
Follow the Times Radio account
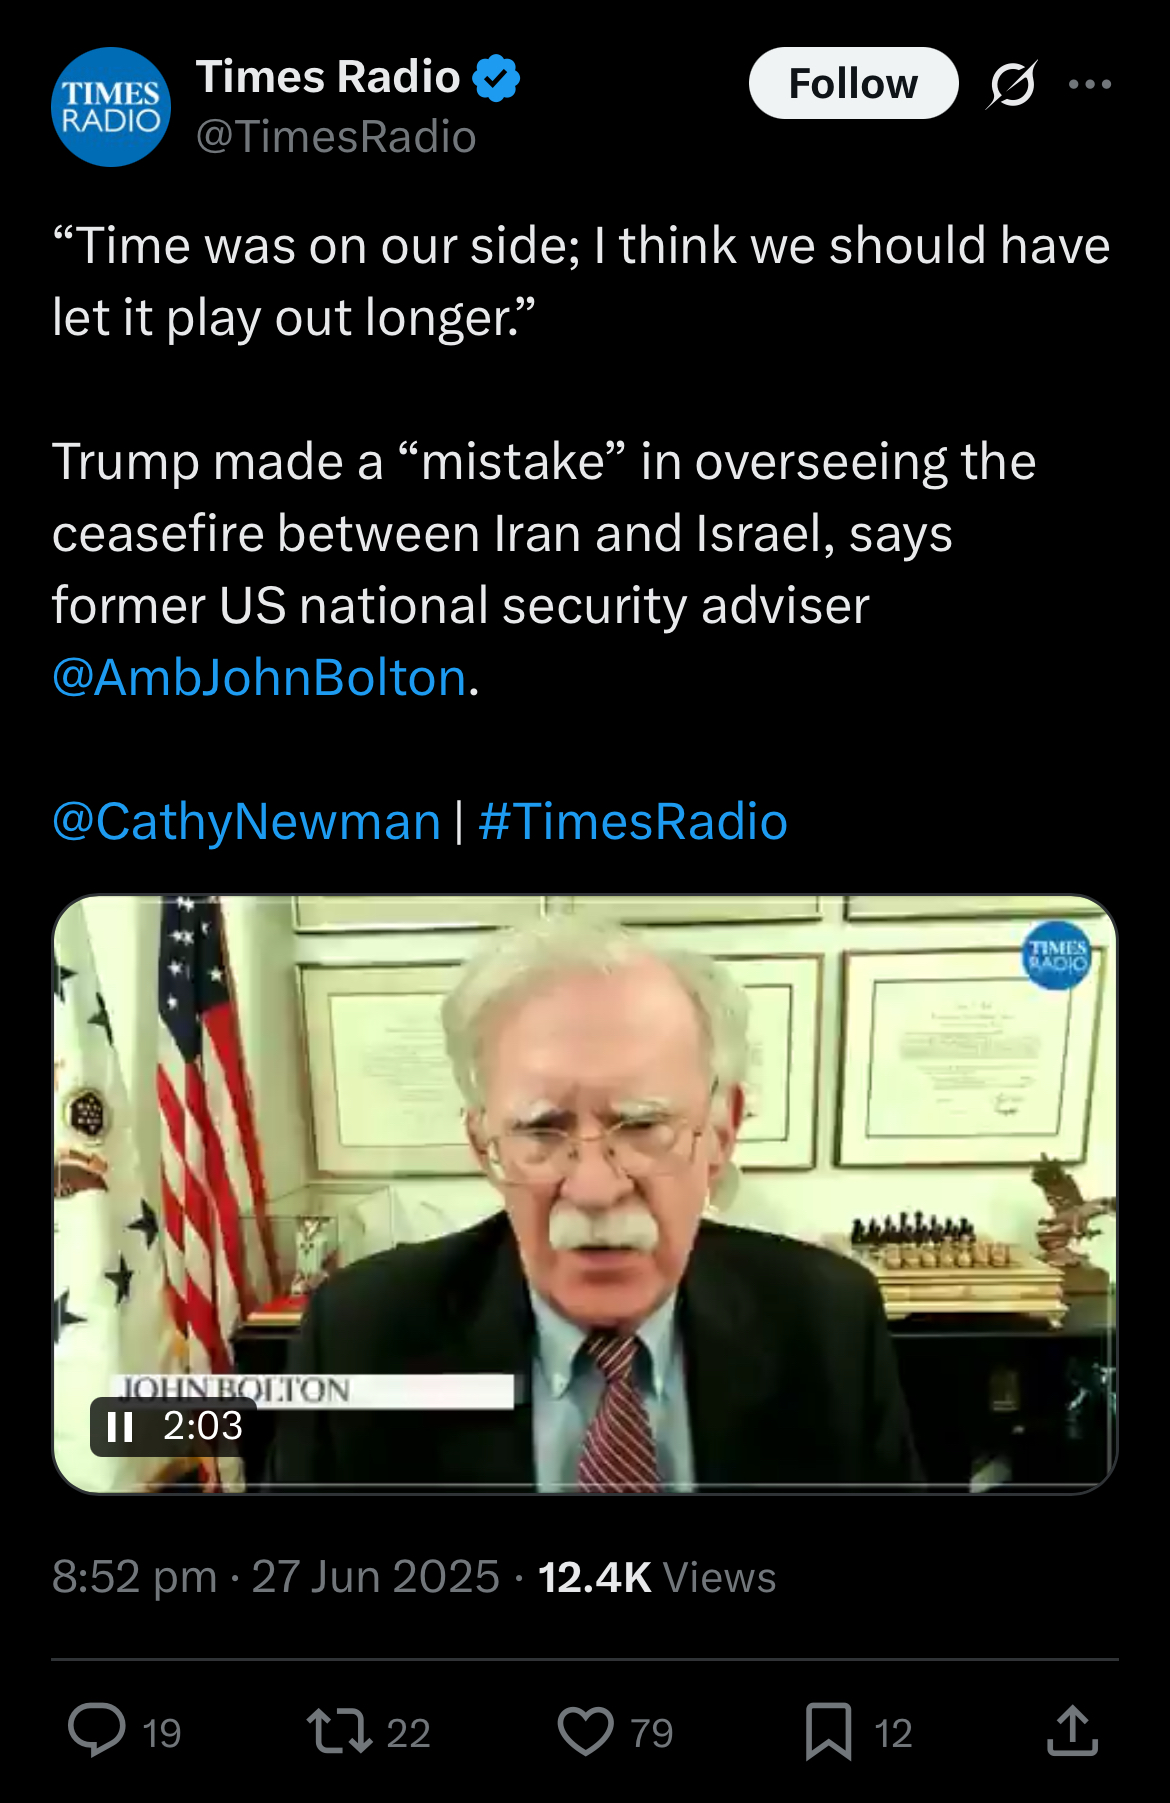point(853,83)
